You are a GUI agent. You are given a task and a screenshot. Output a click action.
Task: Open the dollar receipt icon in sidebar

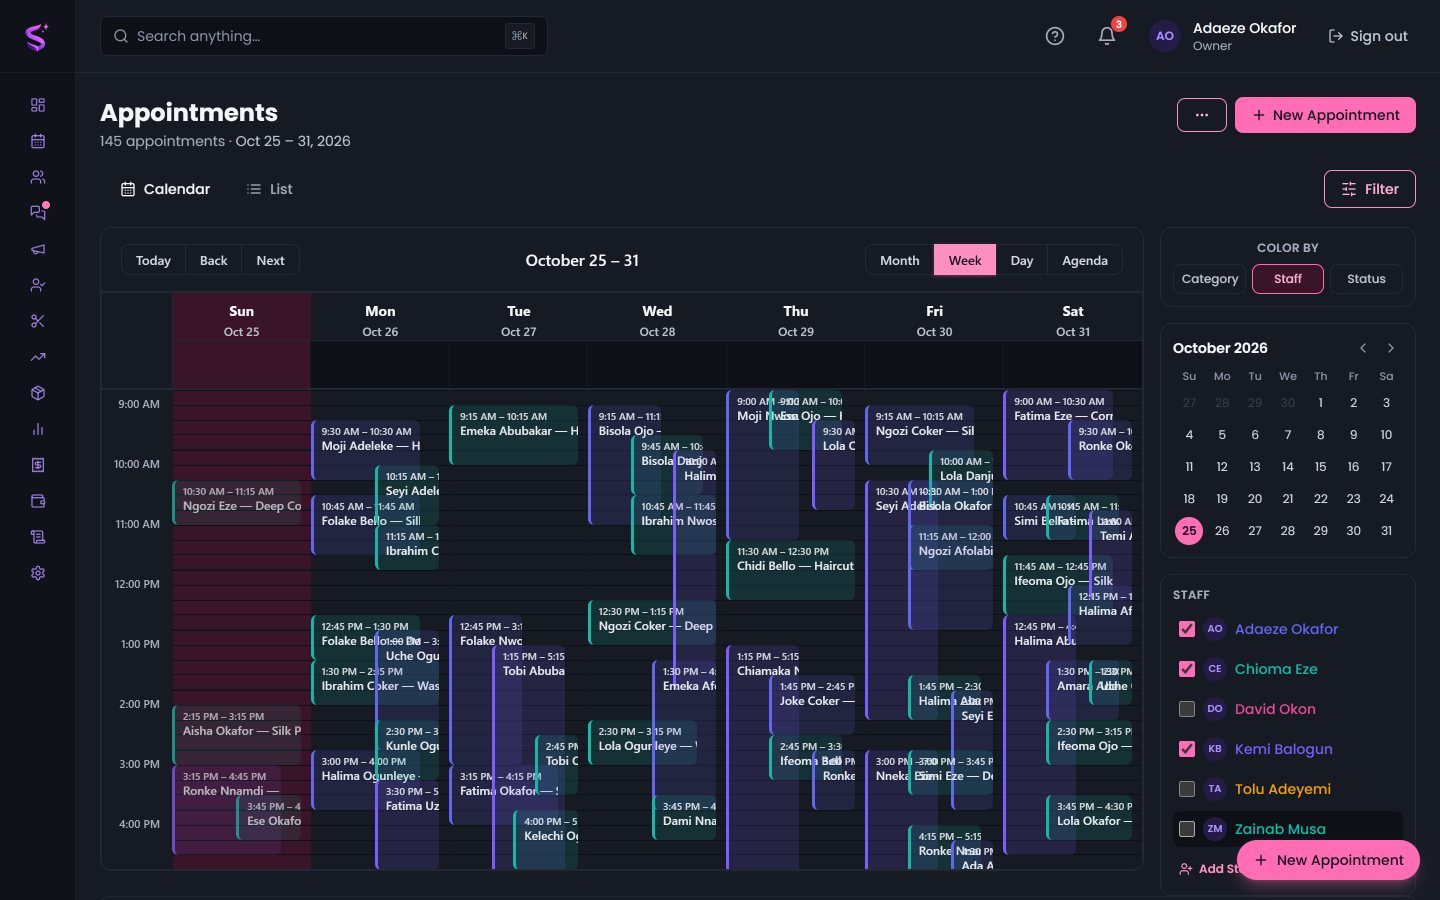(x=38, y=465)
